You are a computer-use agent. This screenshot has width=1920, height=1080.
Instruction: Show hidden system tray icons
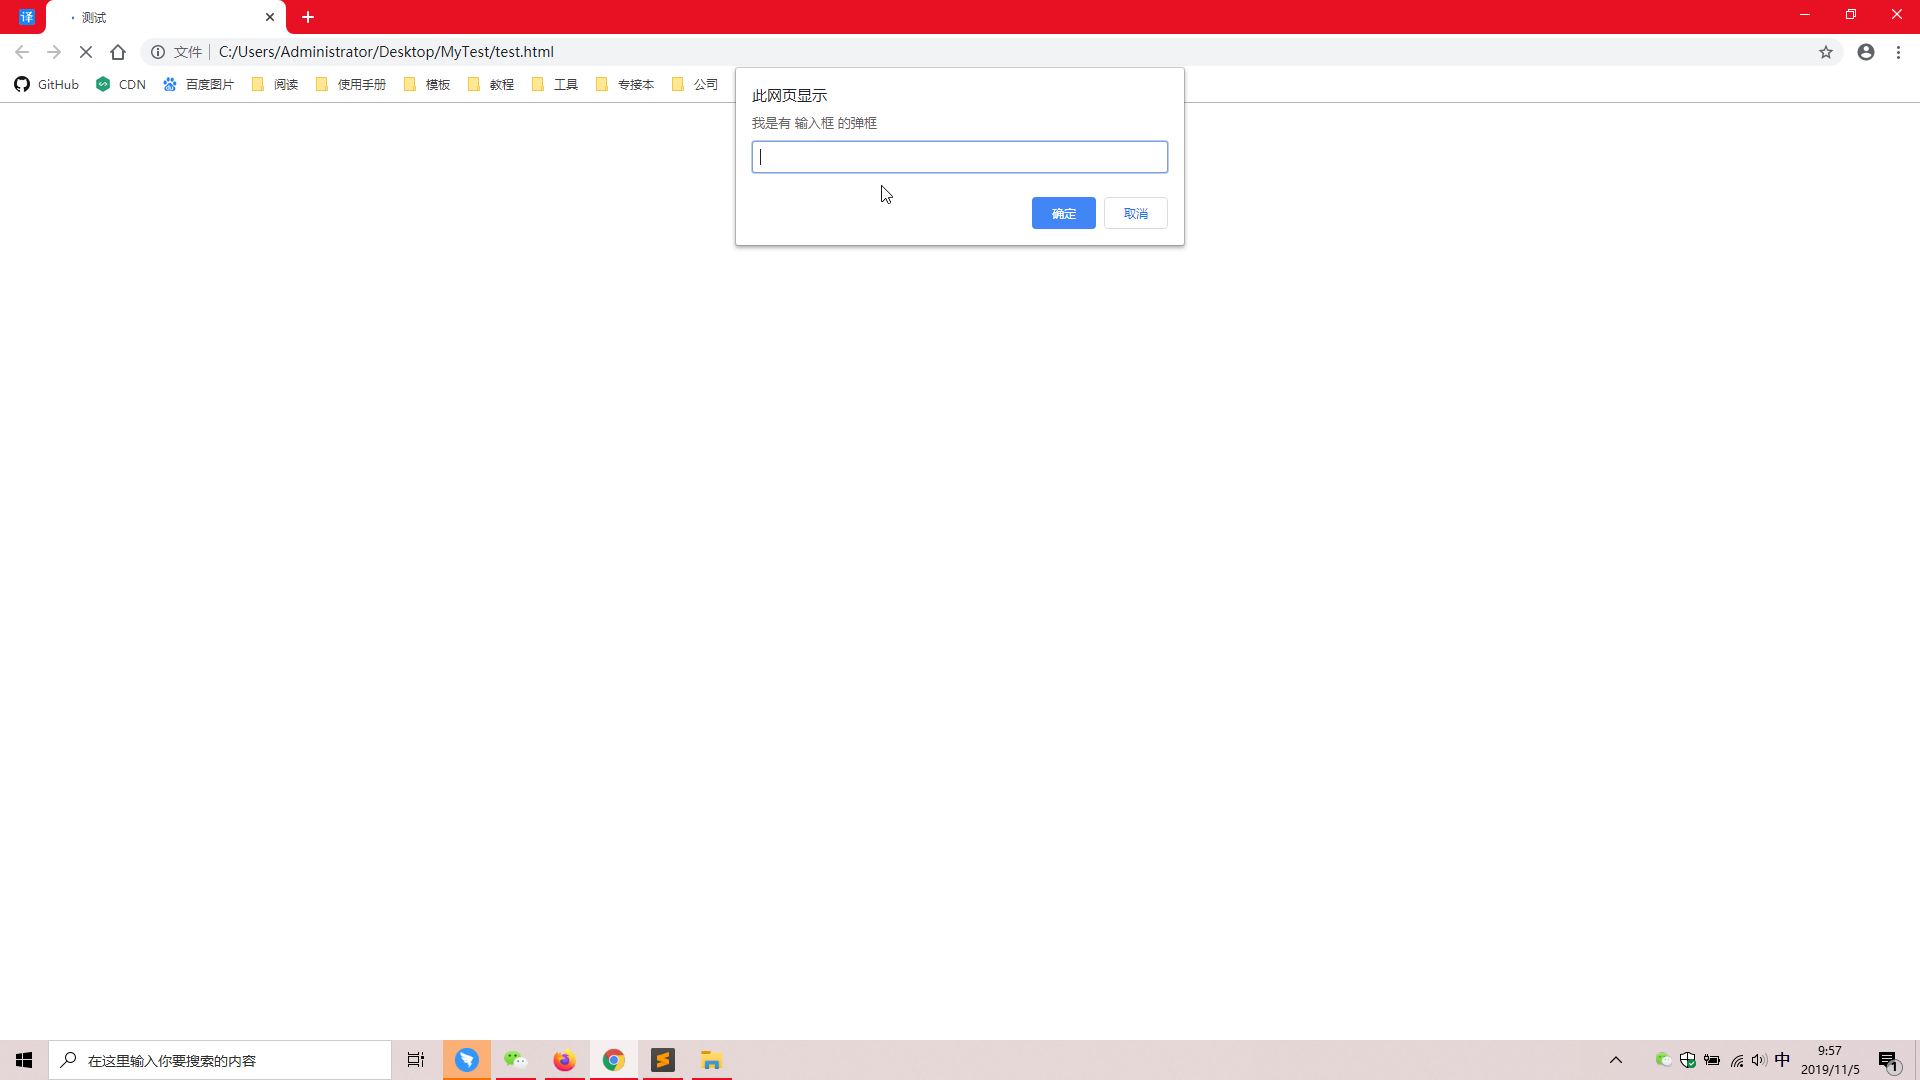[x=1616, y=1060]
